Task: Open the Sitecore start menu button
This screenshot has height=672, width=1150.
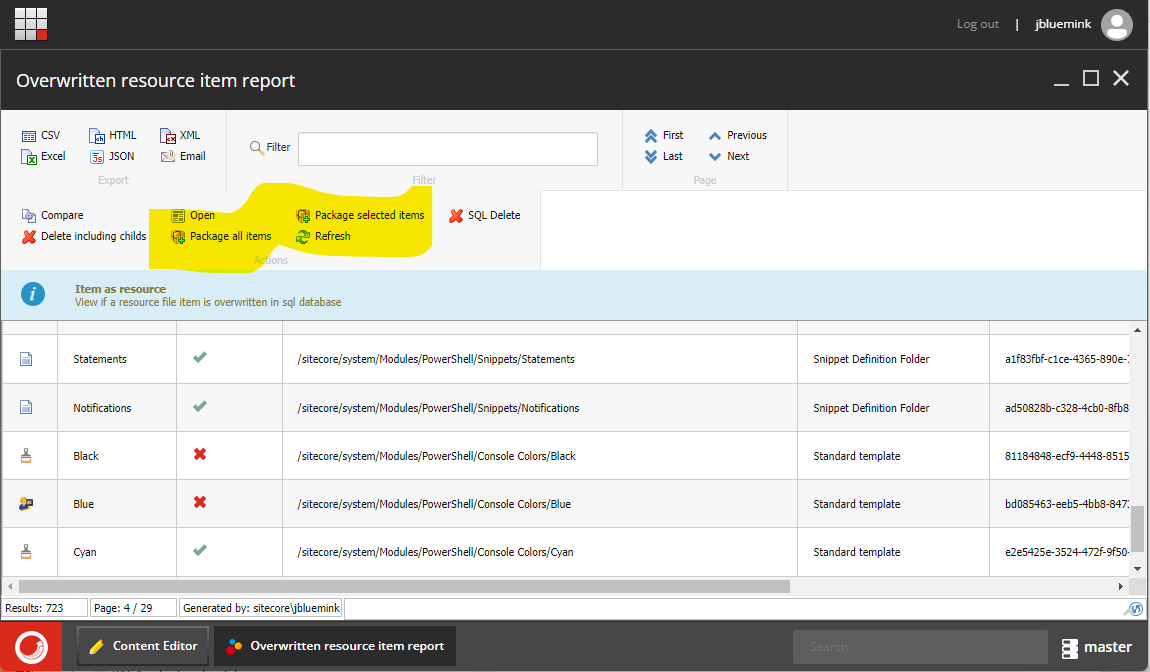Action: 31,646
